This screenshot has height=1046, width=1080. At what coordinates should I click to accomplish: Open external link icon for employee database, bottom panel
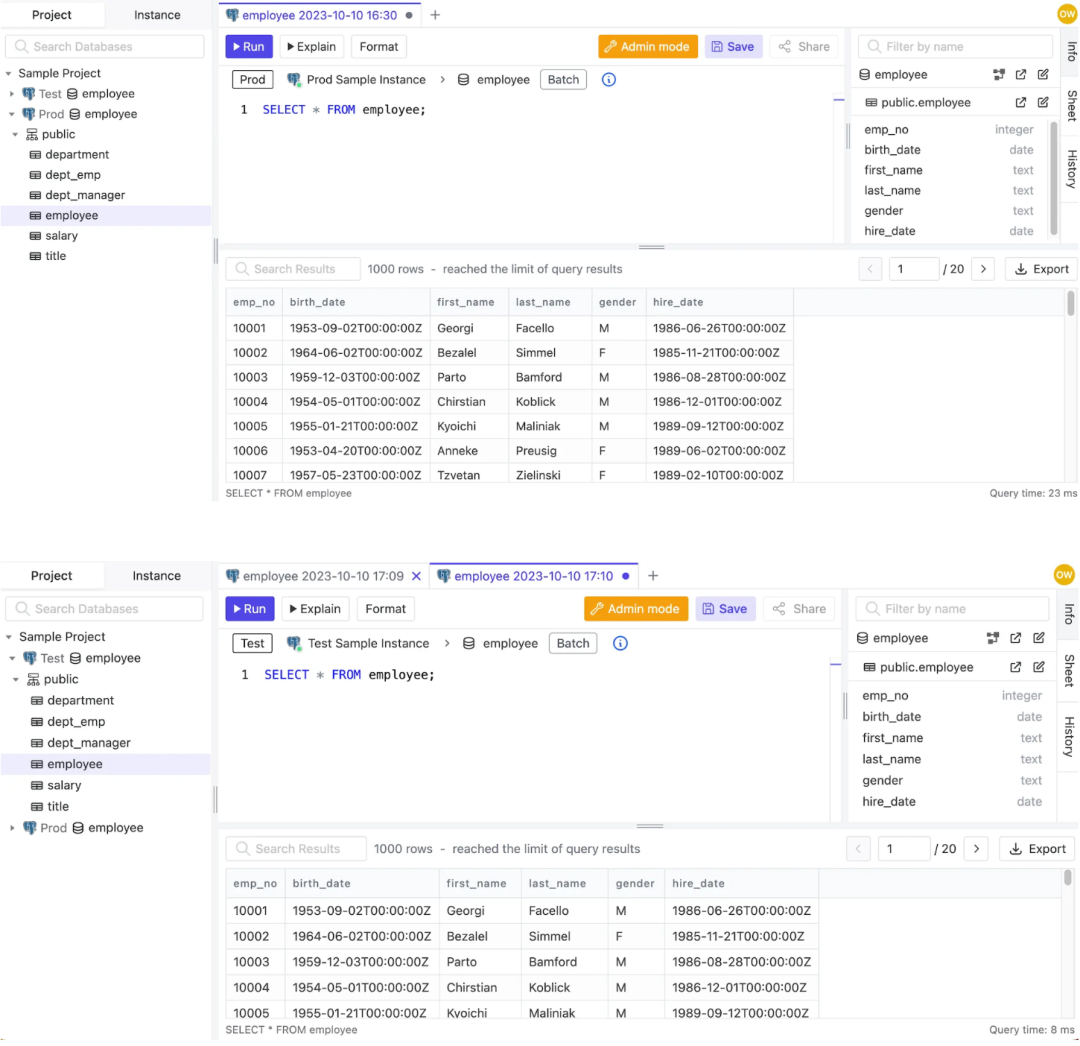pos(1015,638)
